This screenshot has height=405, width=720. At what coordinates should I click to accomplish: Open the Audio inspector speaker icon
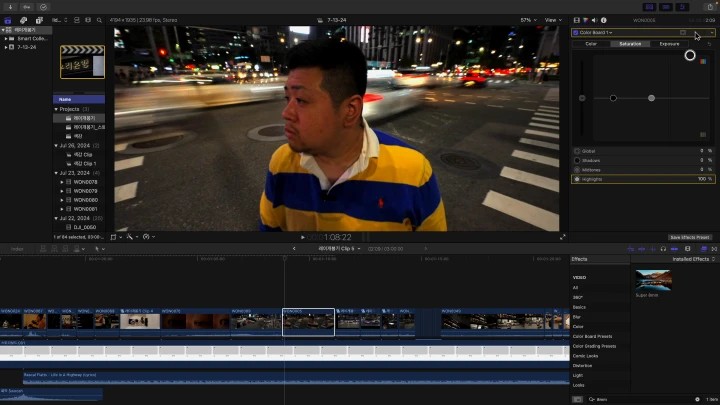pos(594,20)
